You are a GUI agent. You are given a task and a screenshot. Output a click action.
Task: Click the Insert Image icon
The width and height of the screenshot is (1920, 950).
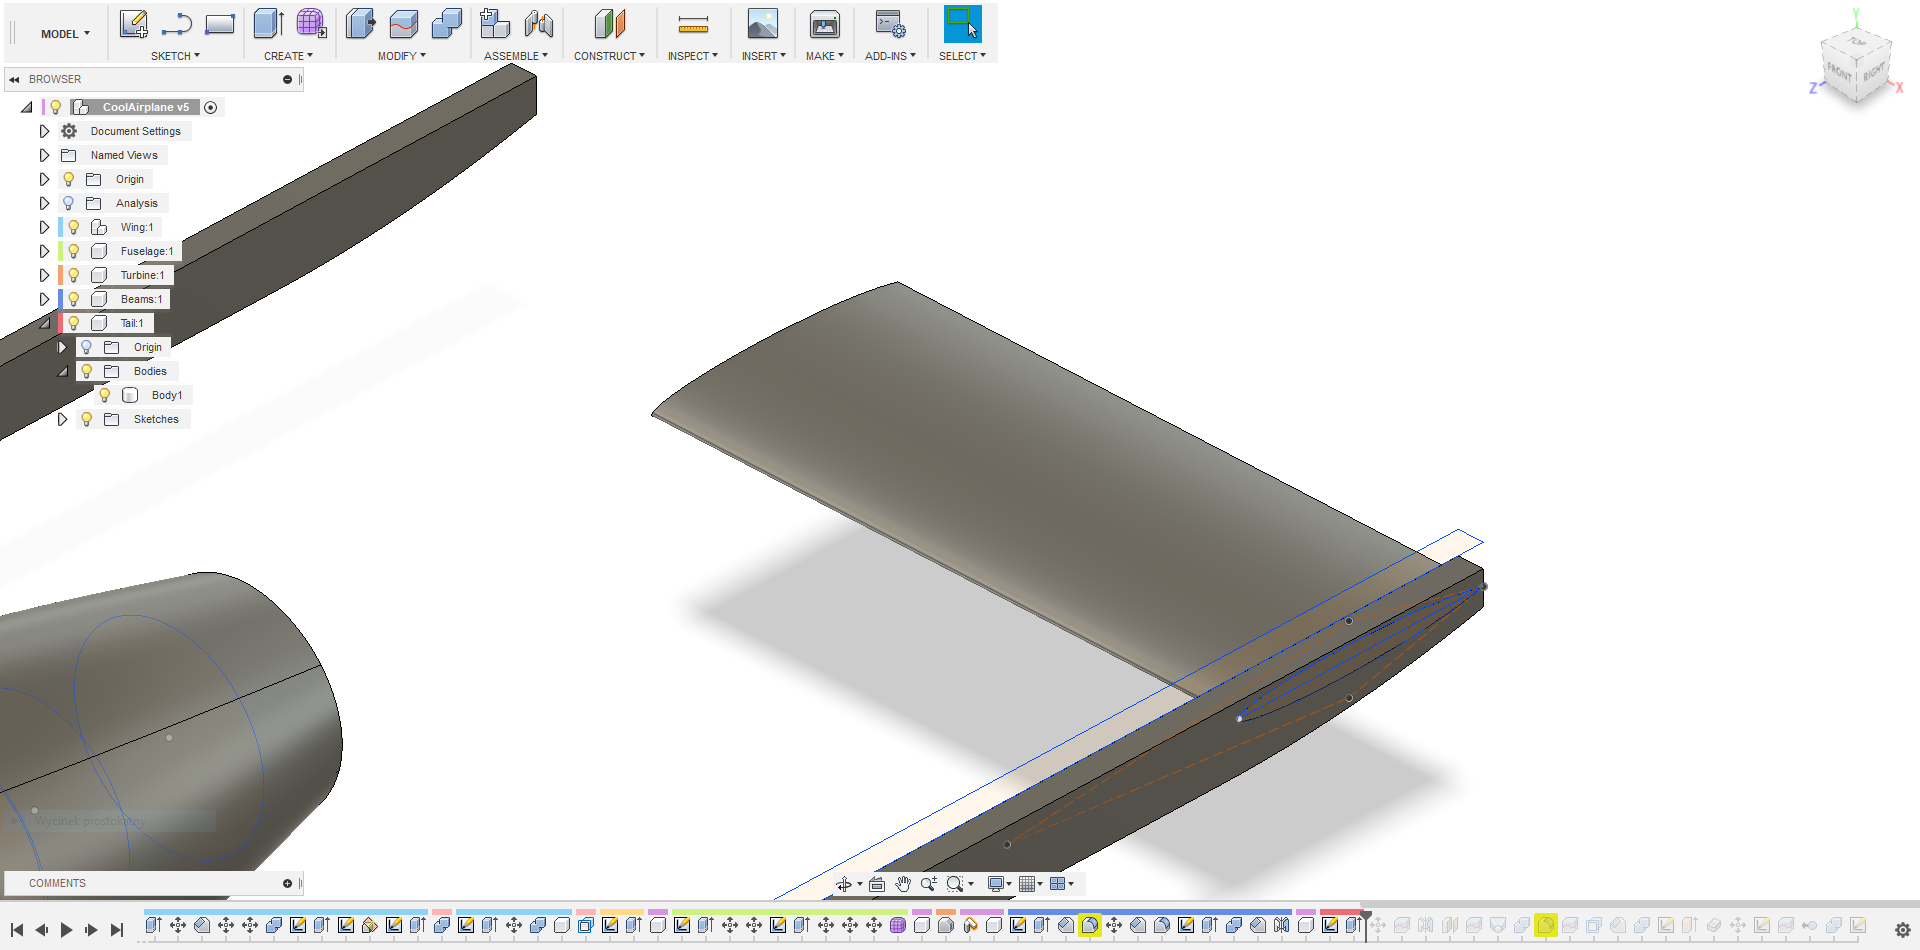tap(763, 24)
